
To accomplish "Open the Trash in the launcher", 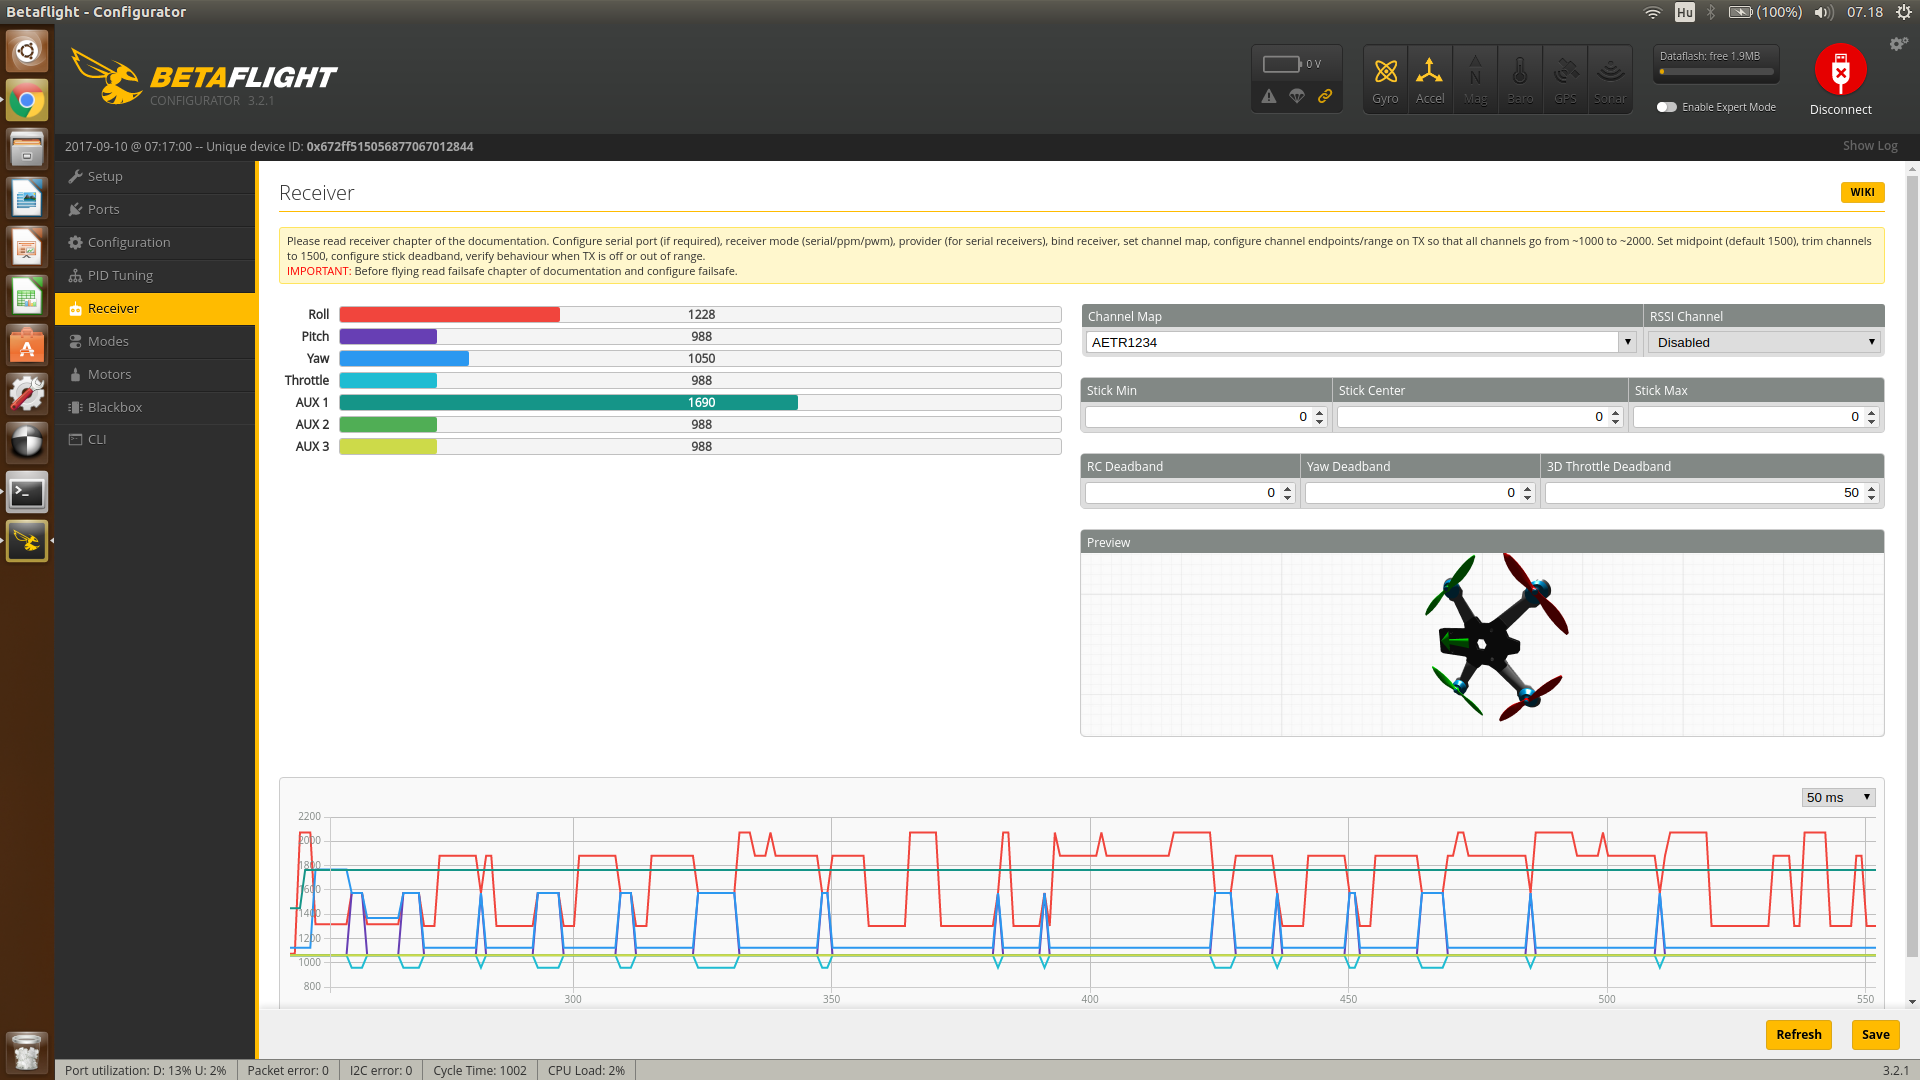I will [x=27, y=1052].
